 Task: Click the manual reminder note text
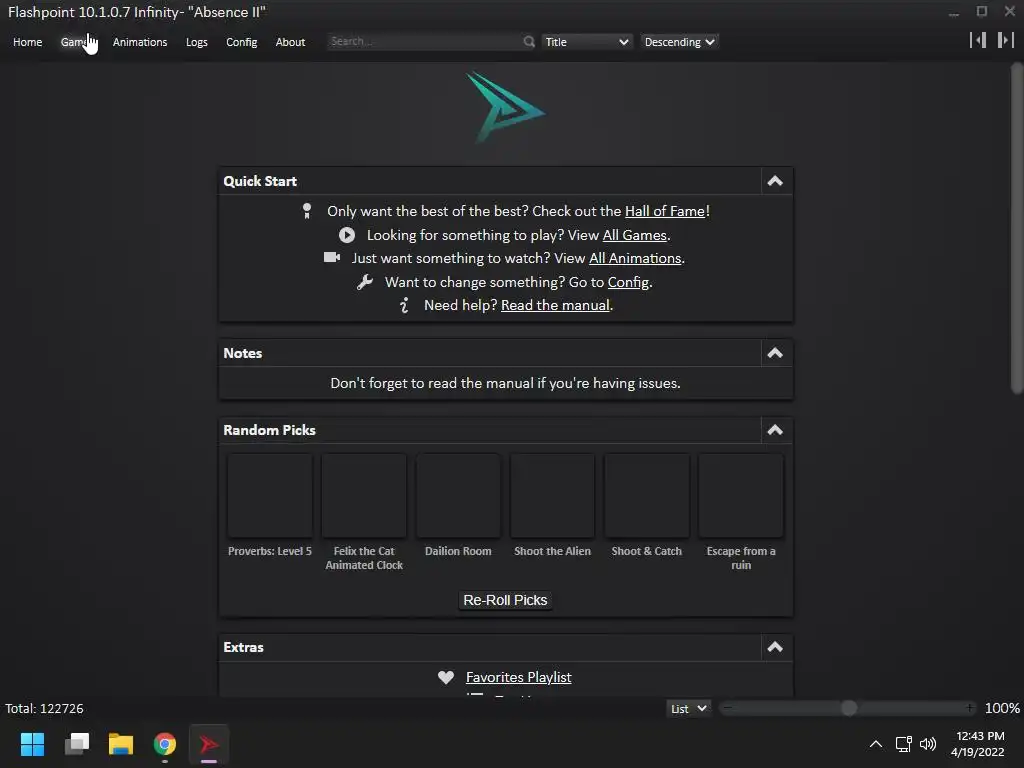point(505,383)
